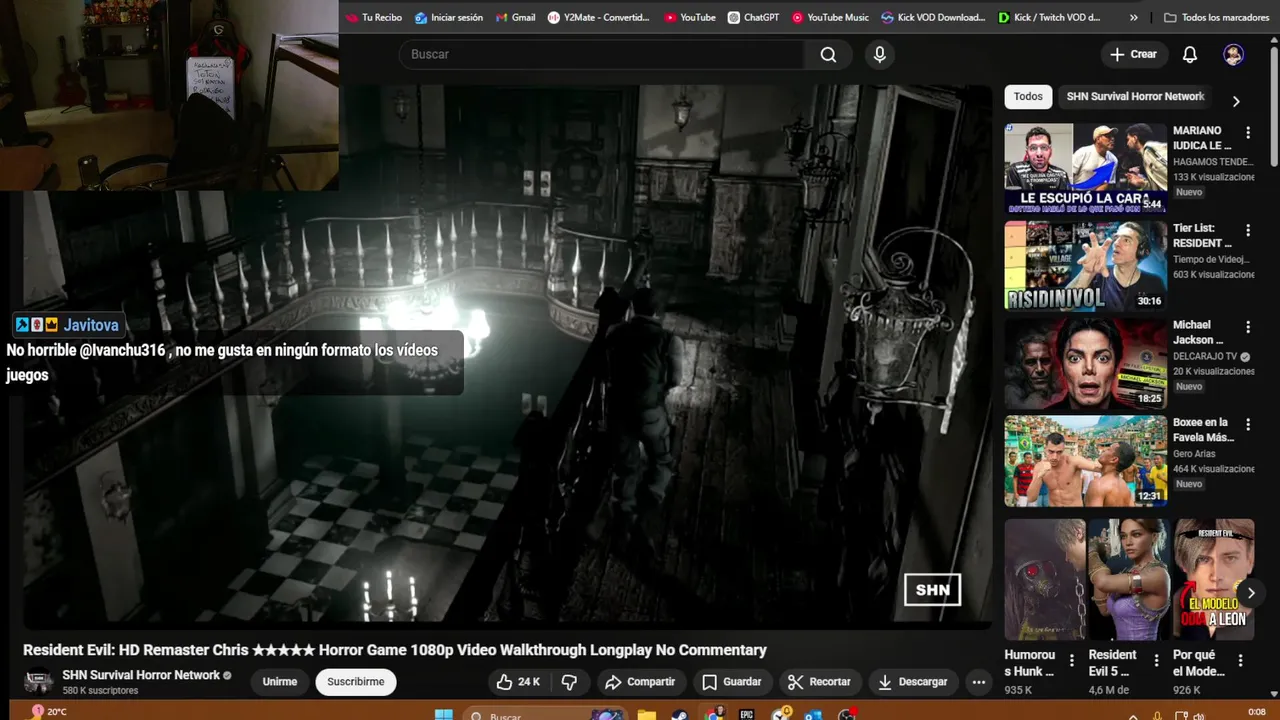Open Outlook from taskbar
Screen dimensions: 1280x720
(x=812, y=715)
